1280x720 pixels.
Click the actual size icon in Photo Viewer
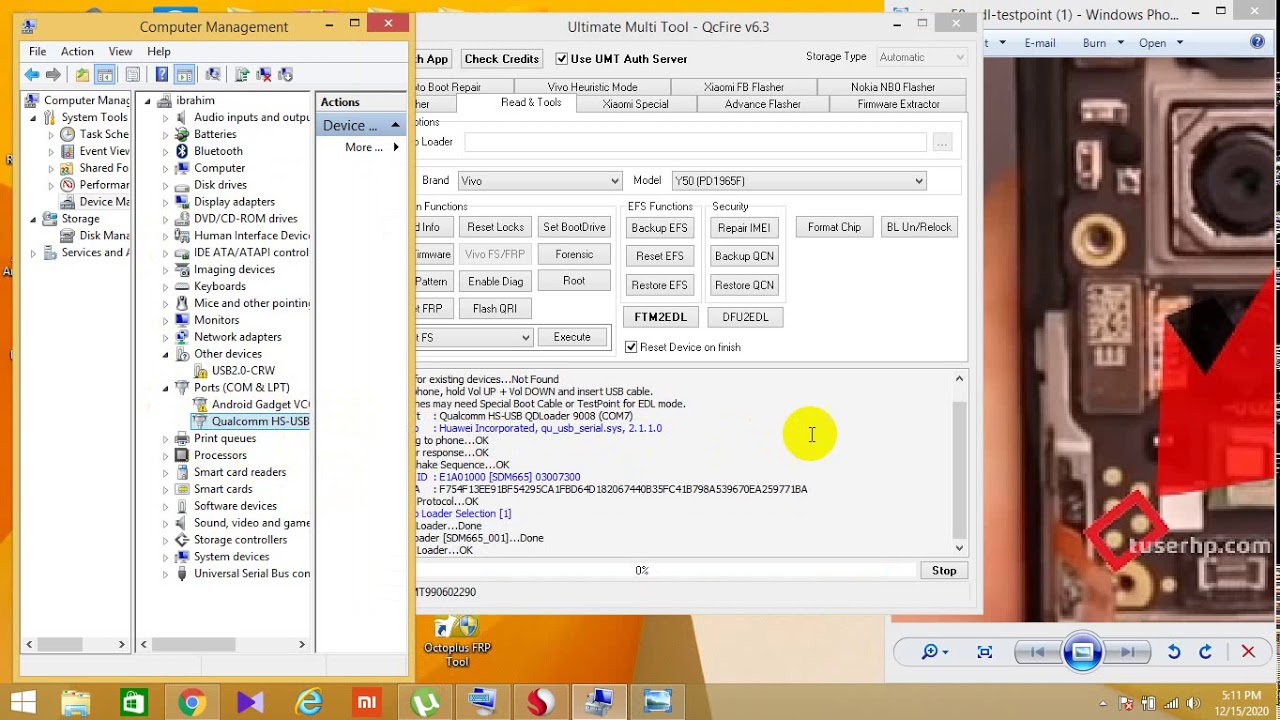pyautogui.click(x=985, y=652)
